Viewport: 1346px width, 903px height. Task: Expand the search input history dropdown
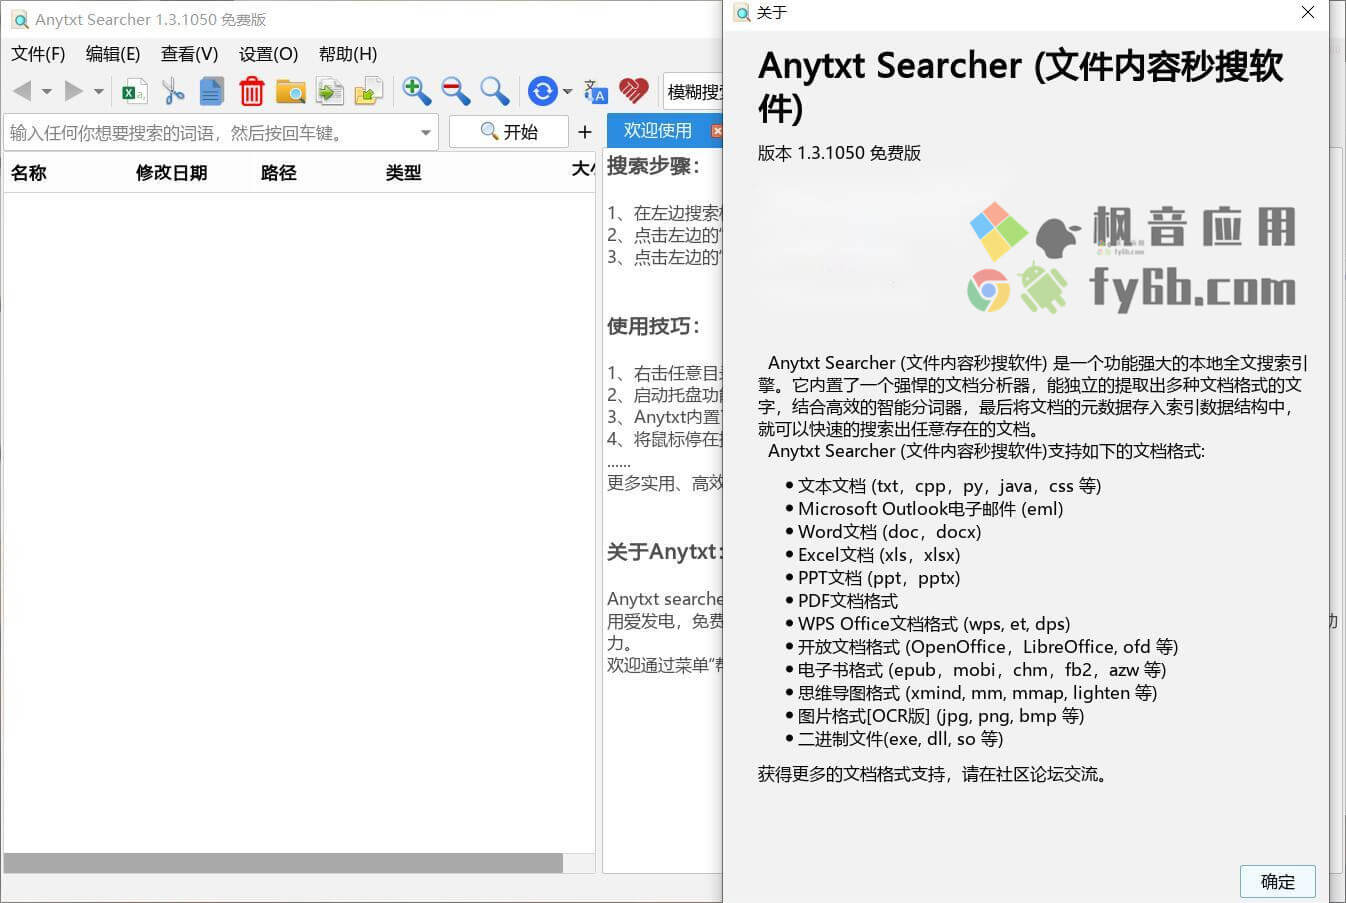click(x=426, y=132)
